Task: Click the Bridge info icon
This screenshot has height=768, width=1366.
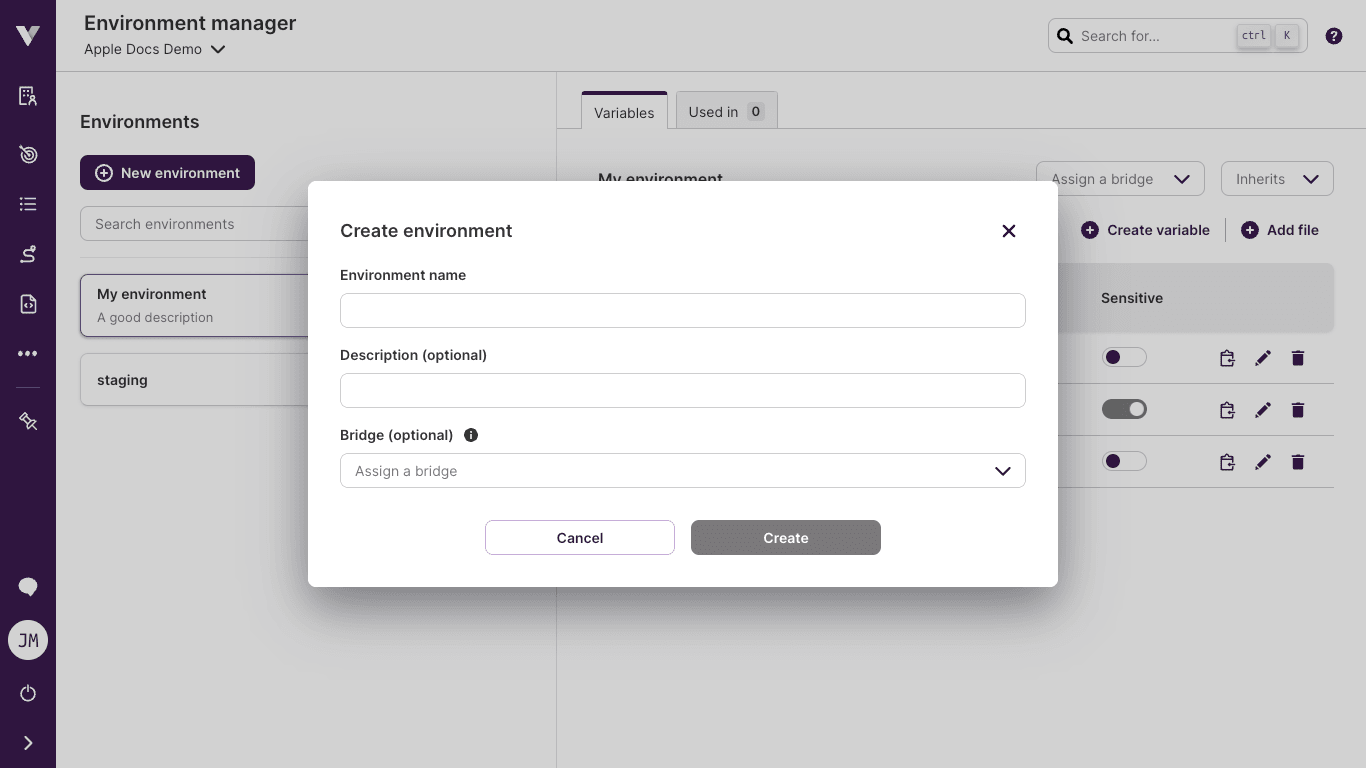Action: tap(471, 435)
